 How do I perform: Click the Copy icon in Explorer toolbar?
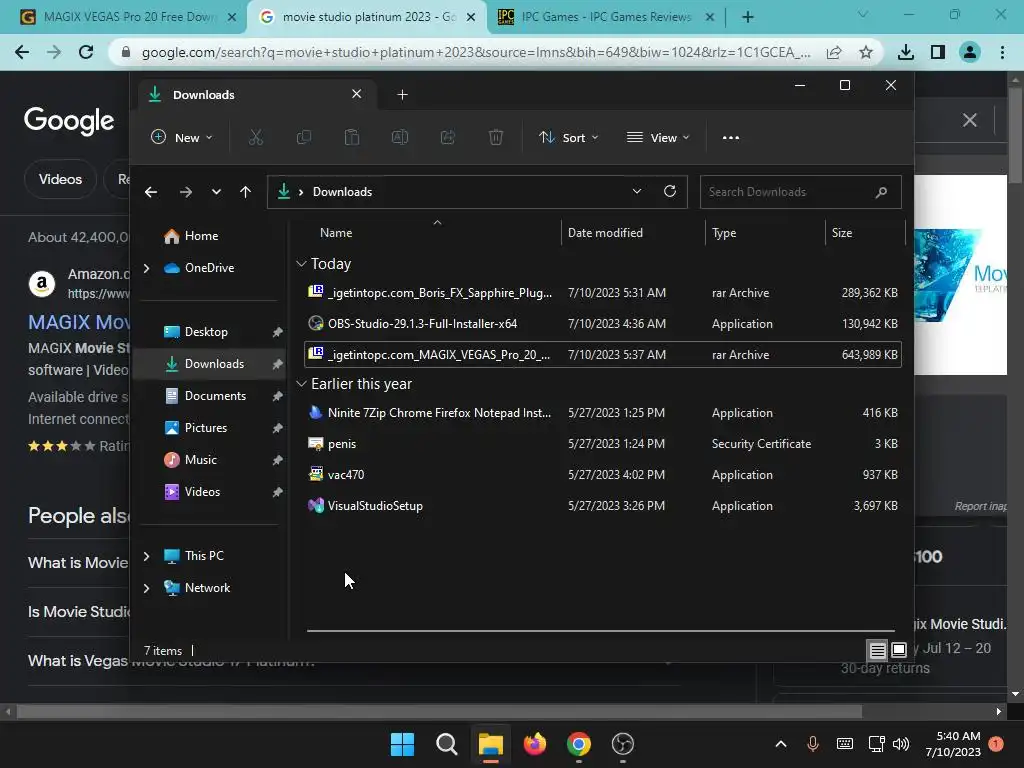(x=304, y=138)
